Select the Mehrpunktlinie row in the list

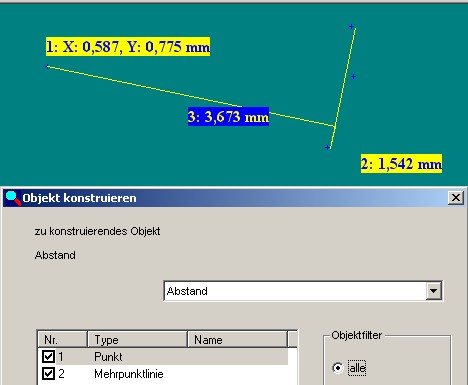coord(163,374)
